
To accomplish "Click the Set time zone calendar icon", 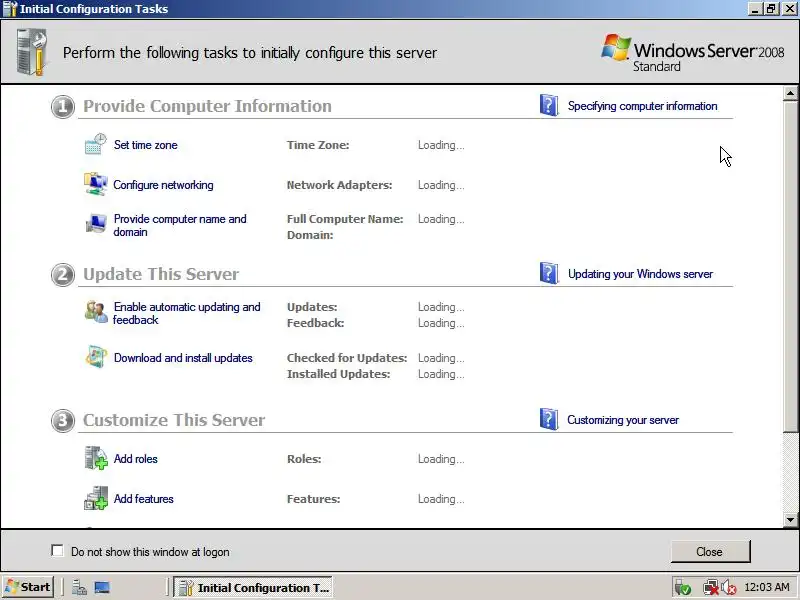I will 95,144.
